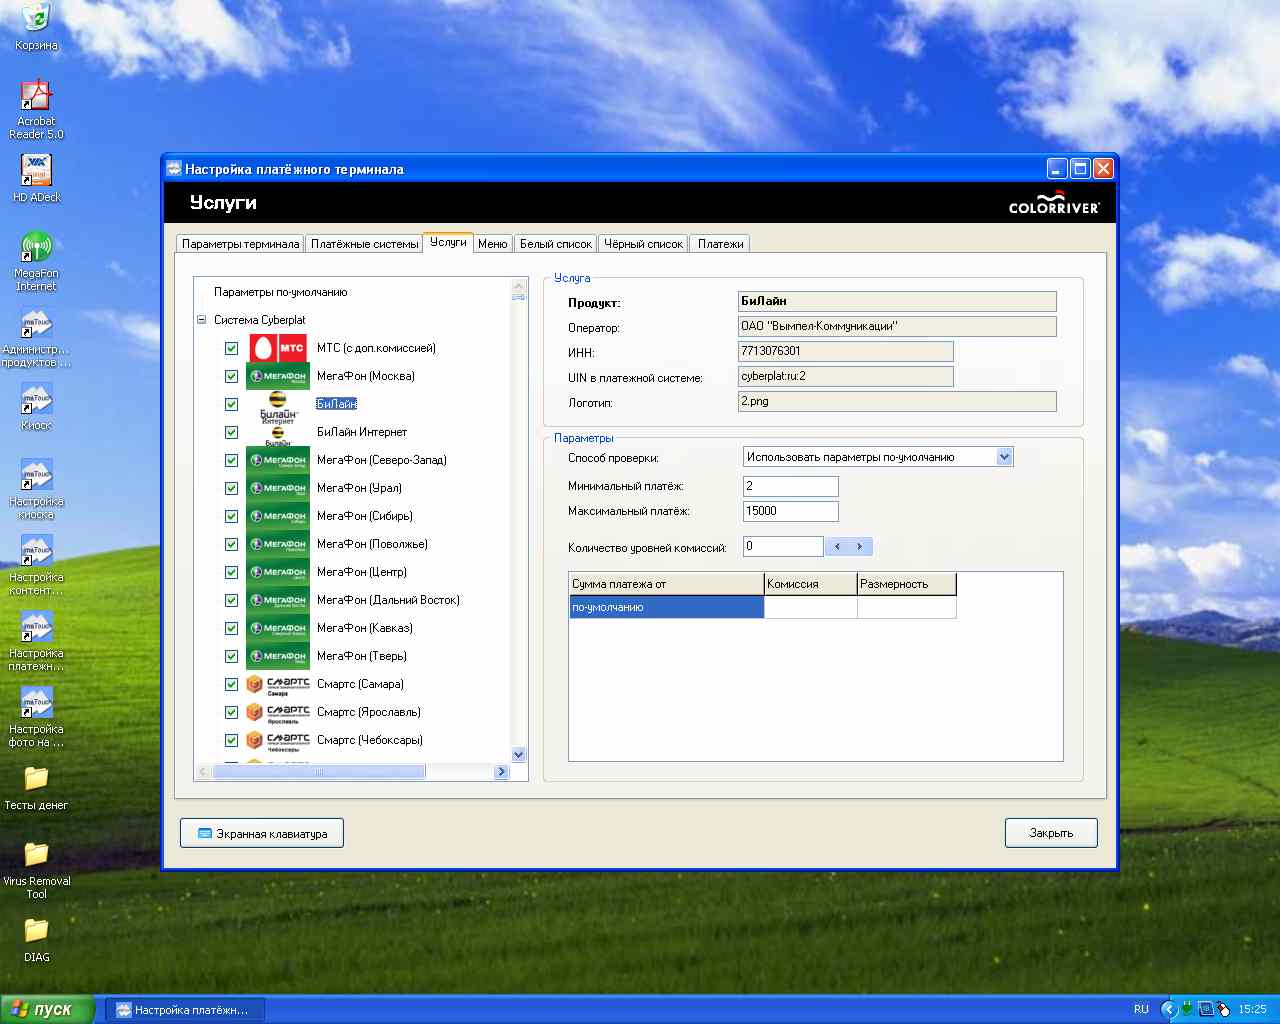Click the MTS red logo icon

tap(277, 348)
